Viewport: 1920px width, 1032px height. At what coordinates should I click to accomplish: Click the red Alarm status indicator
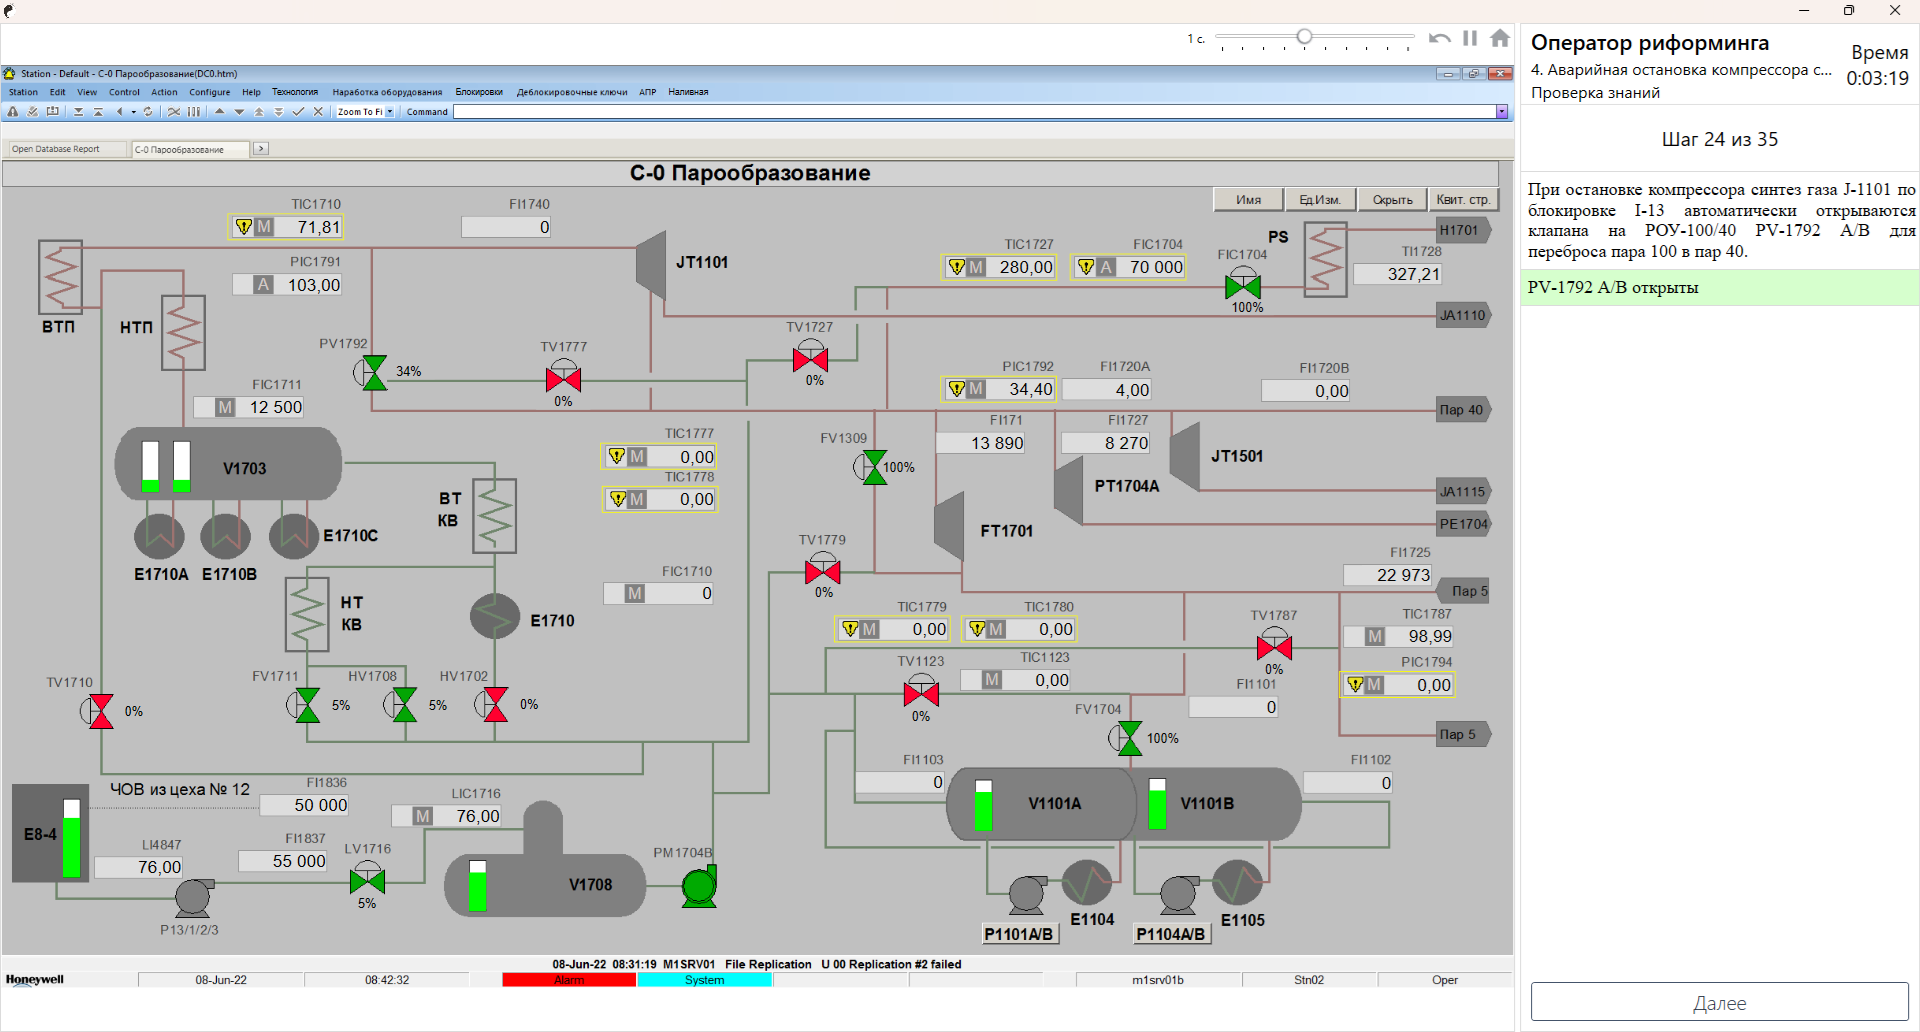(568, 980)
